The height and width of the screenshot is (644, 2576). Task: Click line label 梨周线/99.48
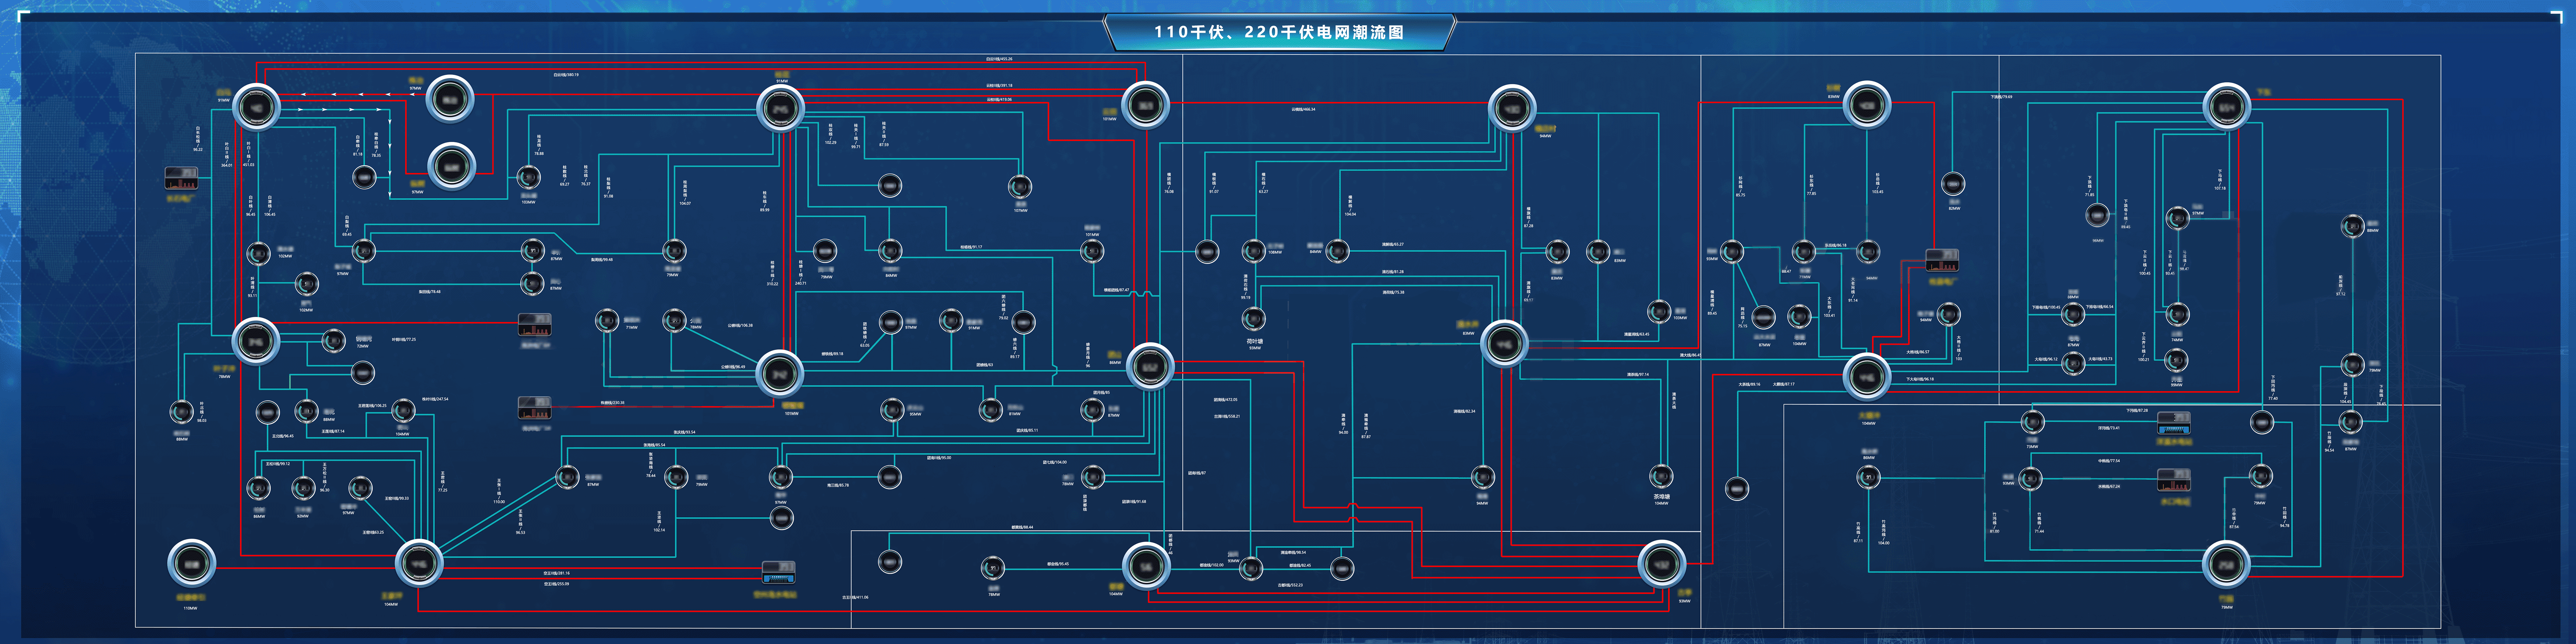tap(602, 260)
